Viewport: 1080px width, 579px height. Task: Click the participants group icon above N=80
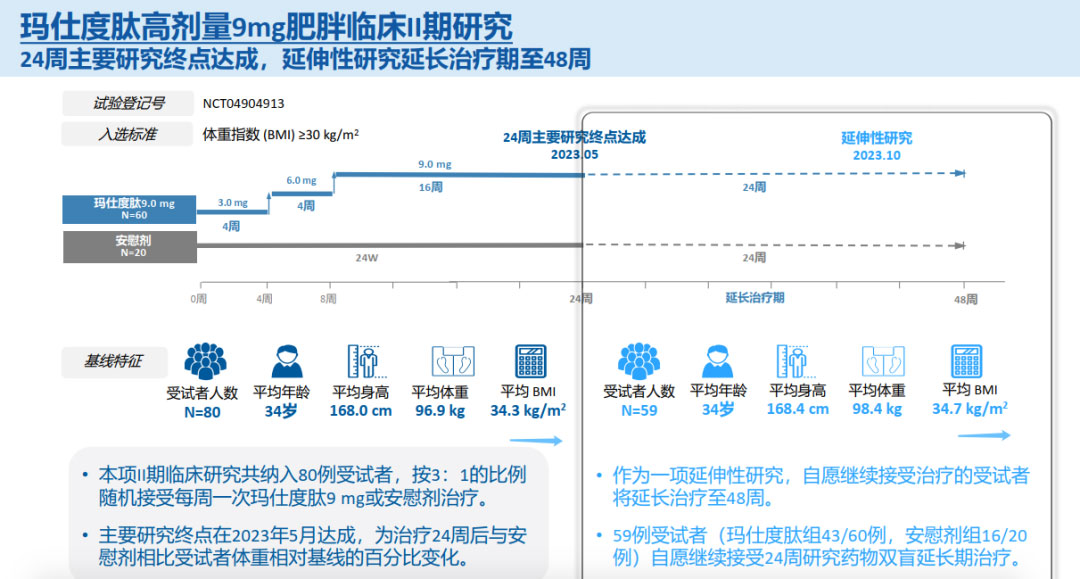click(205, 360)
